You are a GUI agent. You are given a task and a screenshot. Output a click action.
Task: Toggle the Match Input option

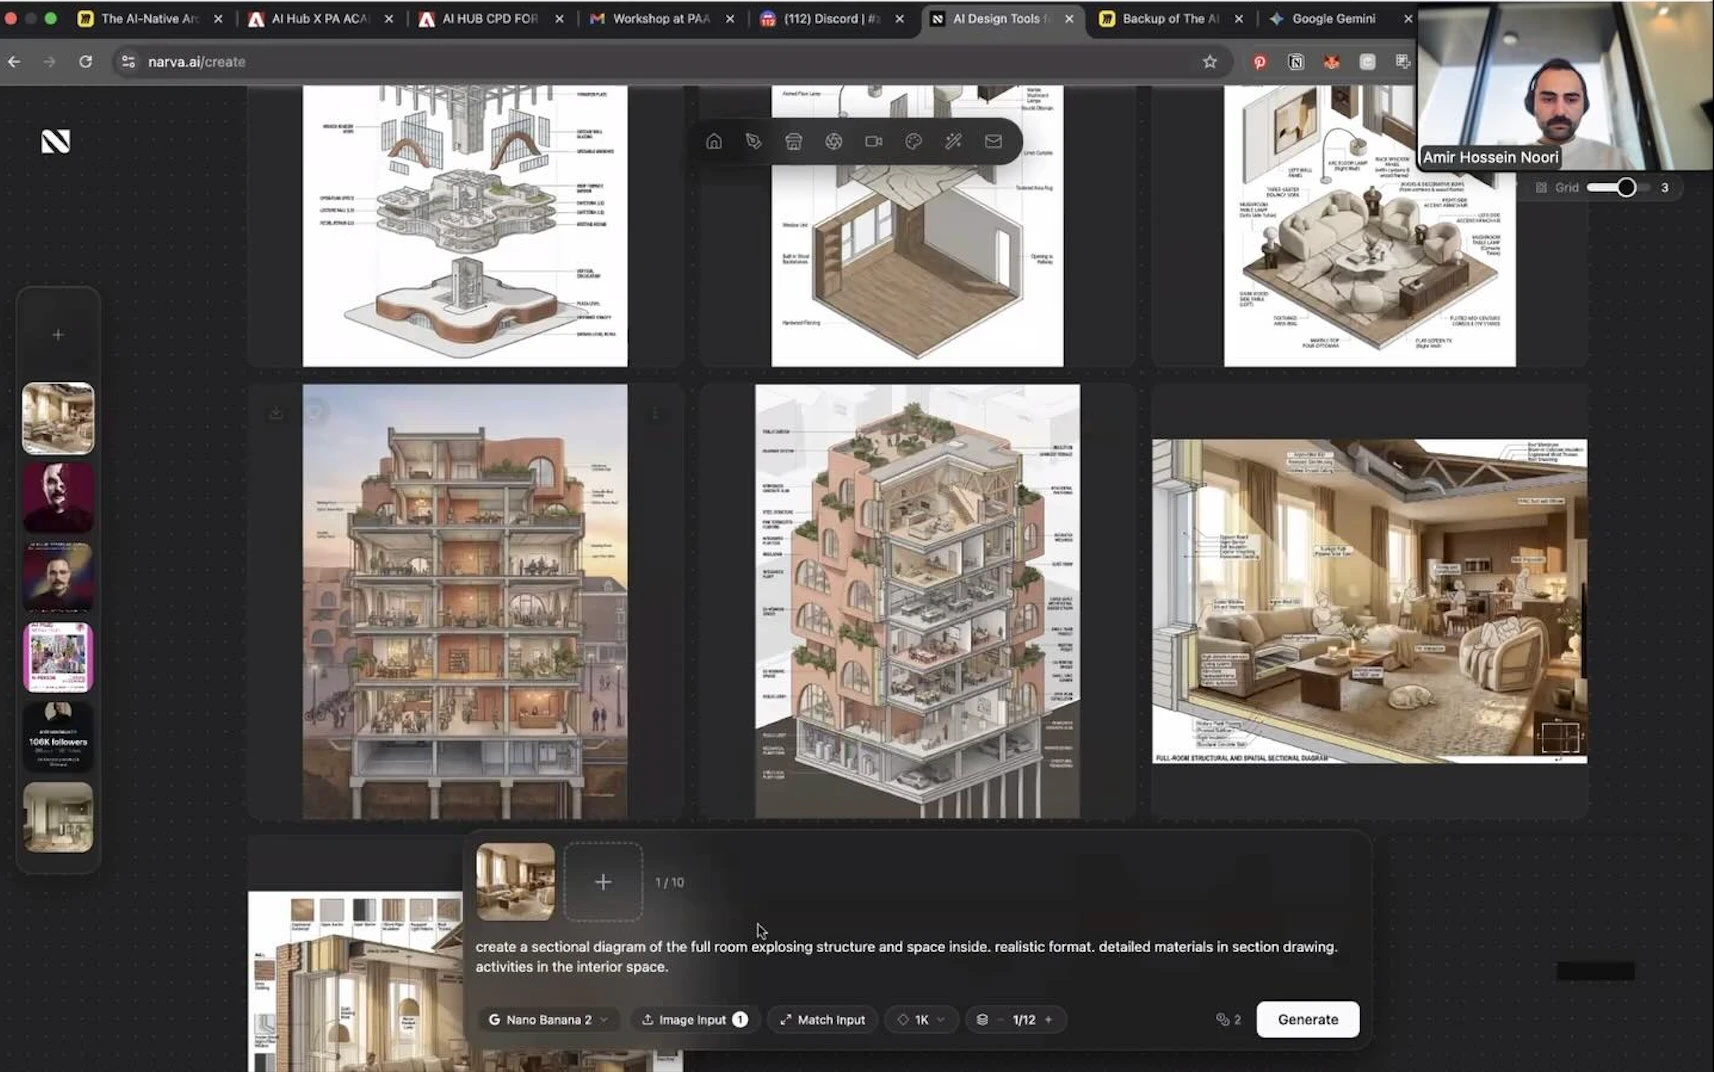822,1020
